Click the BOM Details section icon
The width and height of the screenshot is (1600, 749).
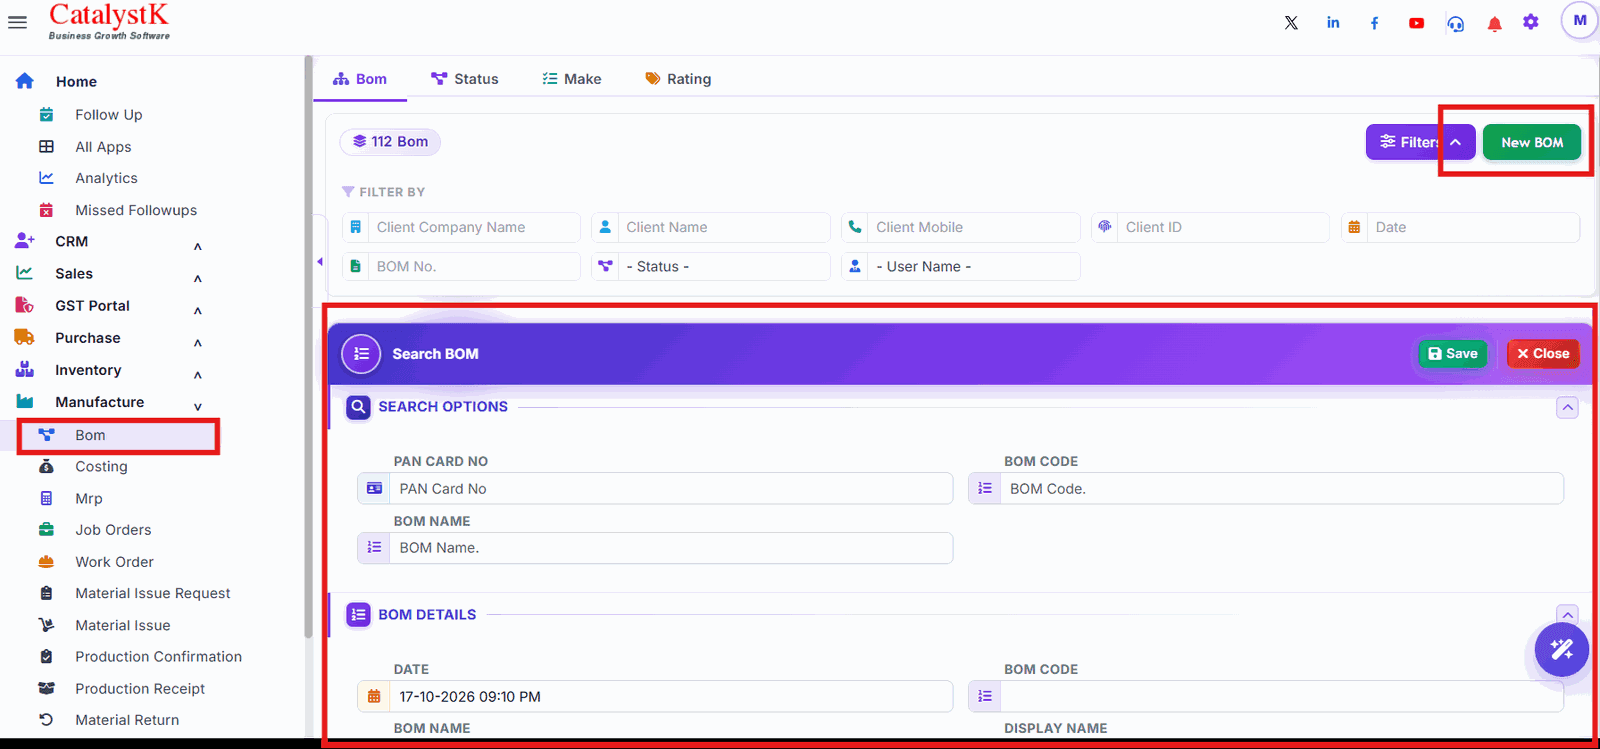click(358, 615)
